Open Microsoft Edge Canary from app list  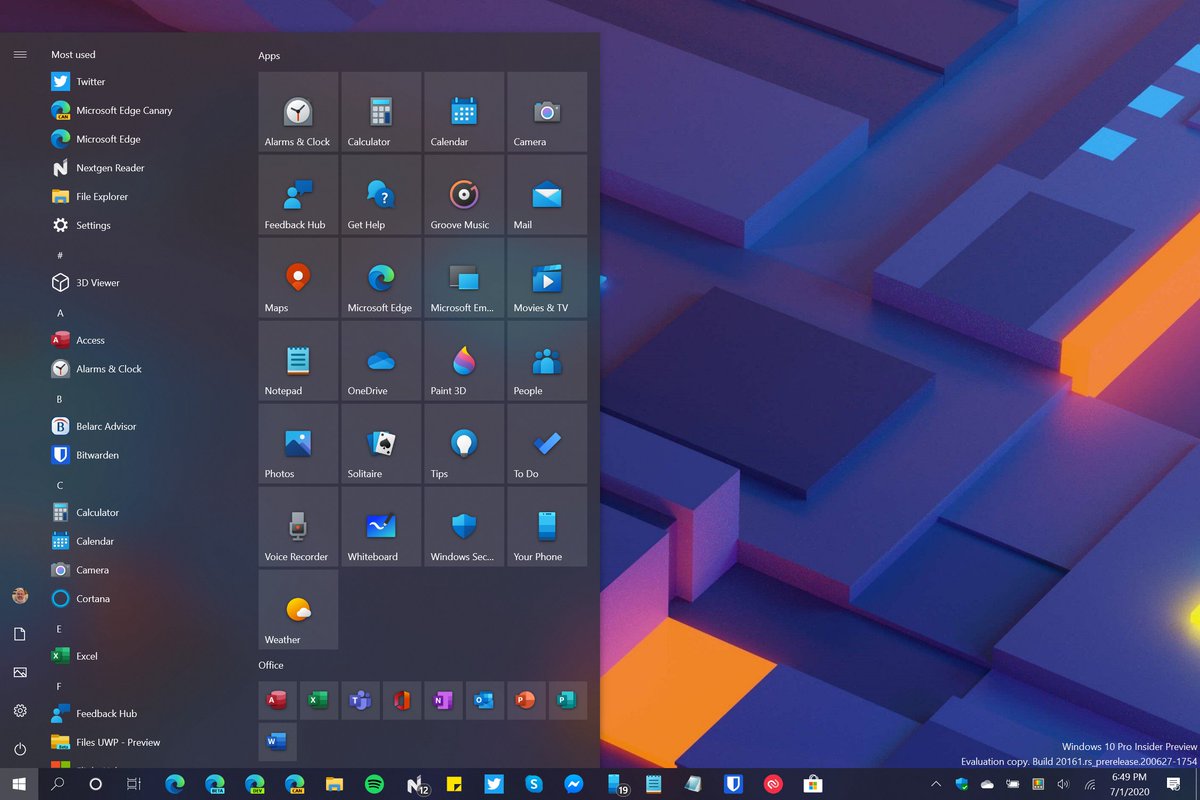(x=145, y=111)
